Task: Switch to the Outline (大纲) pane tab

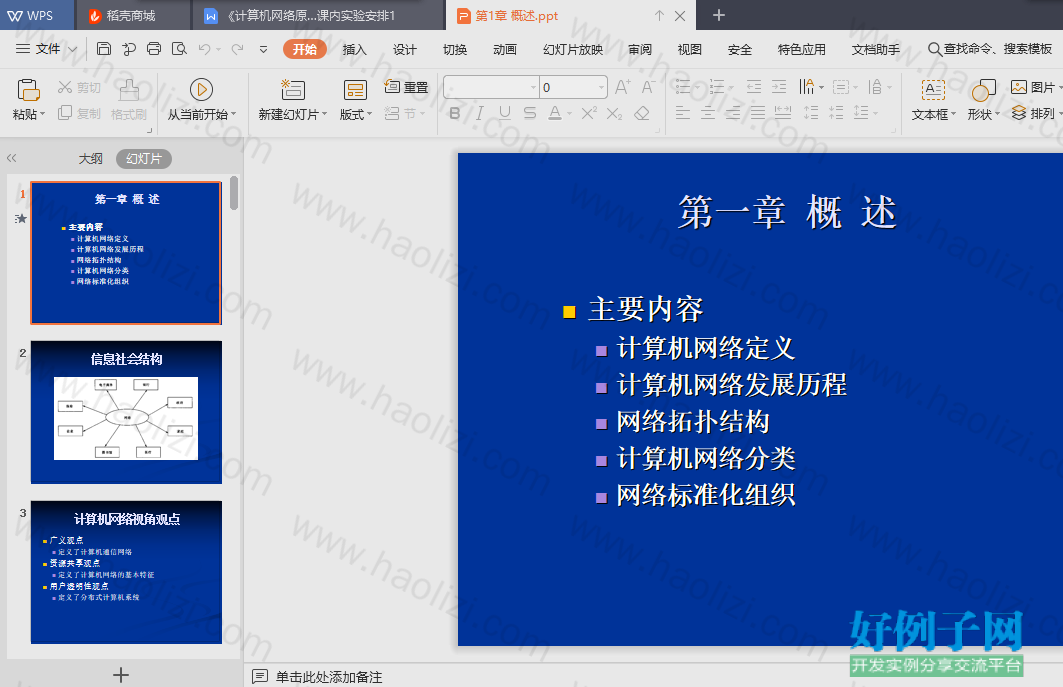Action: click(x=90, y=159)
